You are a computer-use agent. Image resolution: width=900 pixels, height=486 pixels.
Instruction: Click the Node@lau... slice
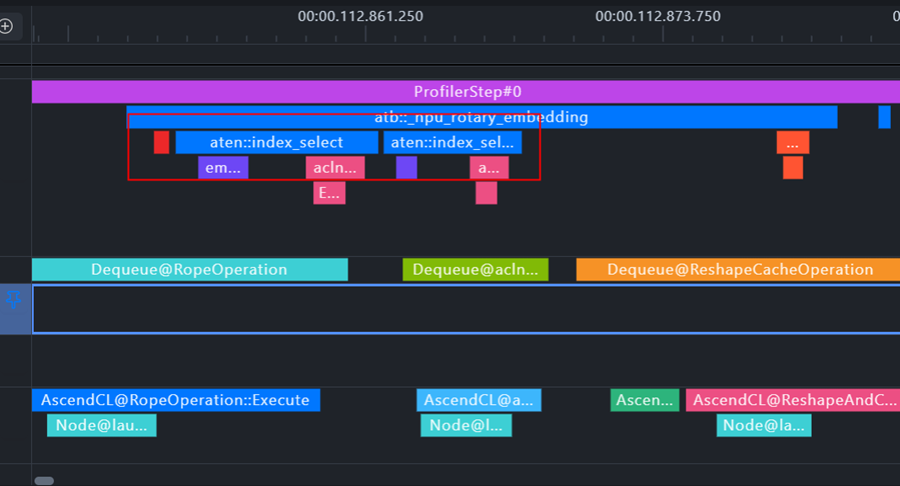102,425
